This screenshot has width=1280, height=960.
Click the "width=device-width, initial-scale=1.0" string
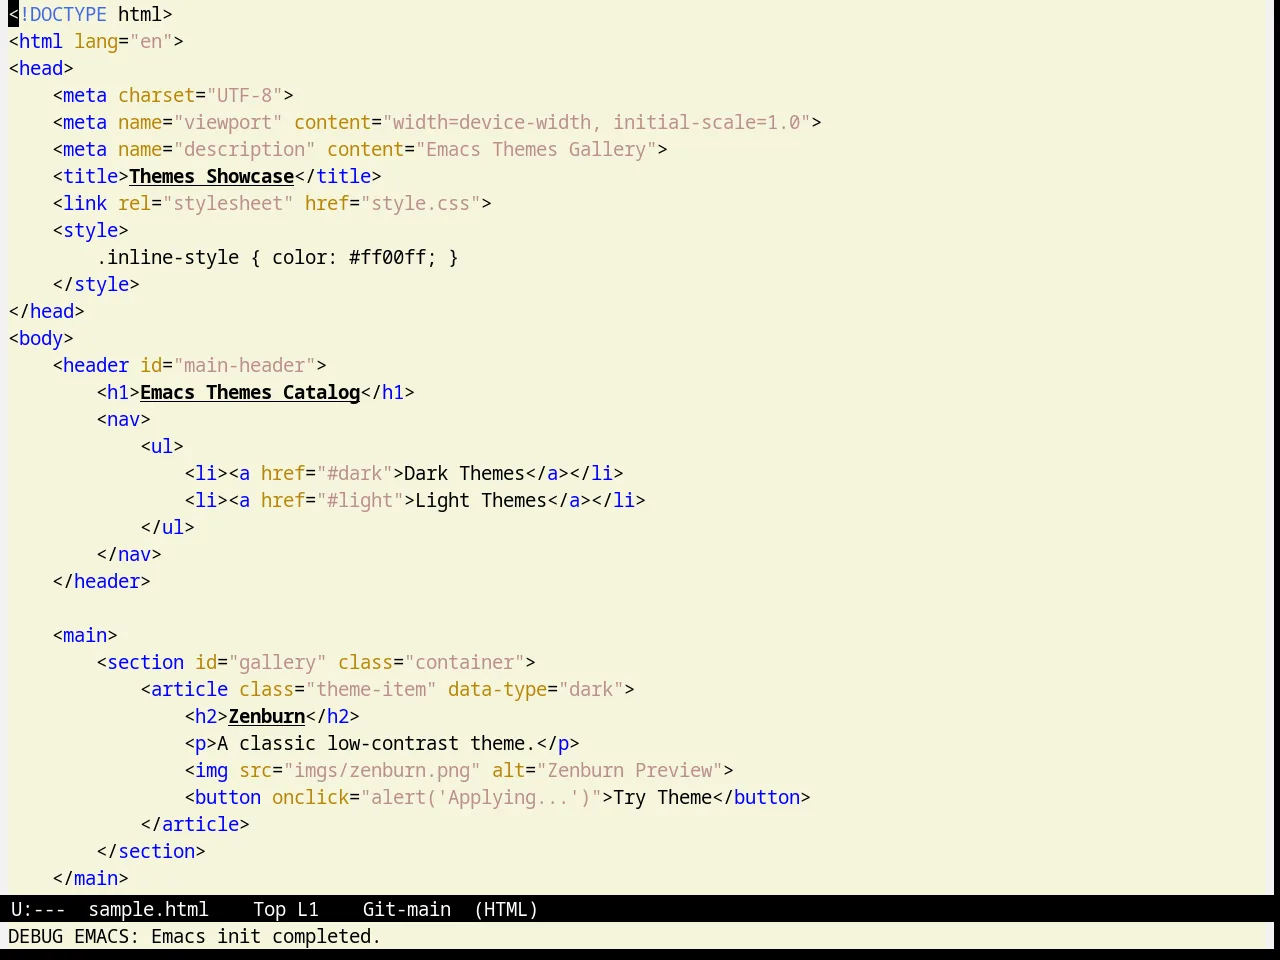[597, 122]
